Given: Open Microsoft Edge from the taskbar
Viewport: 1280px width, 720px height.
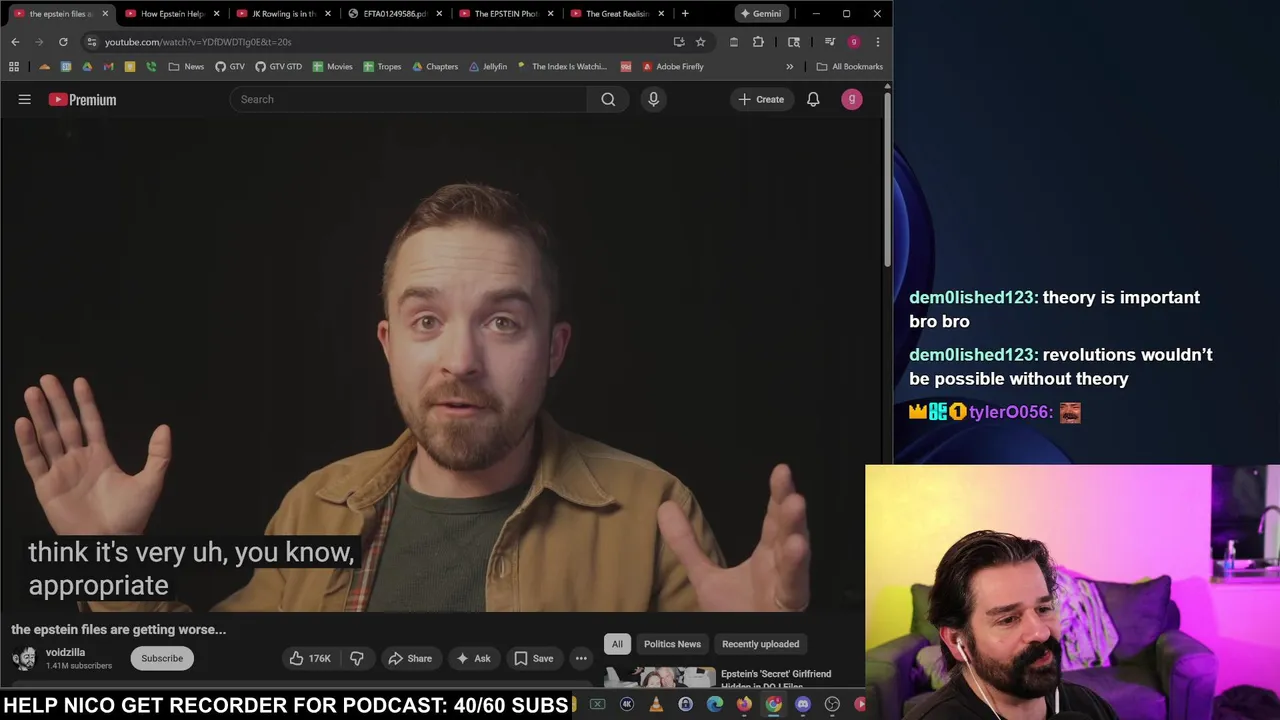Looking at the screenshot, I should tap(715, 704).
